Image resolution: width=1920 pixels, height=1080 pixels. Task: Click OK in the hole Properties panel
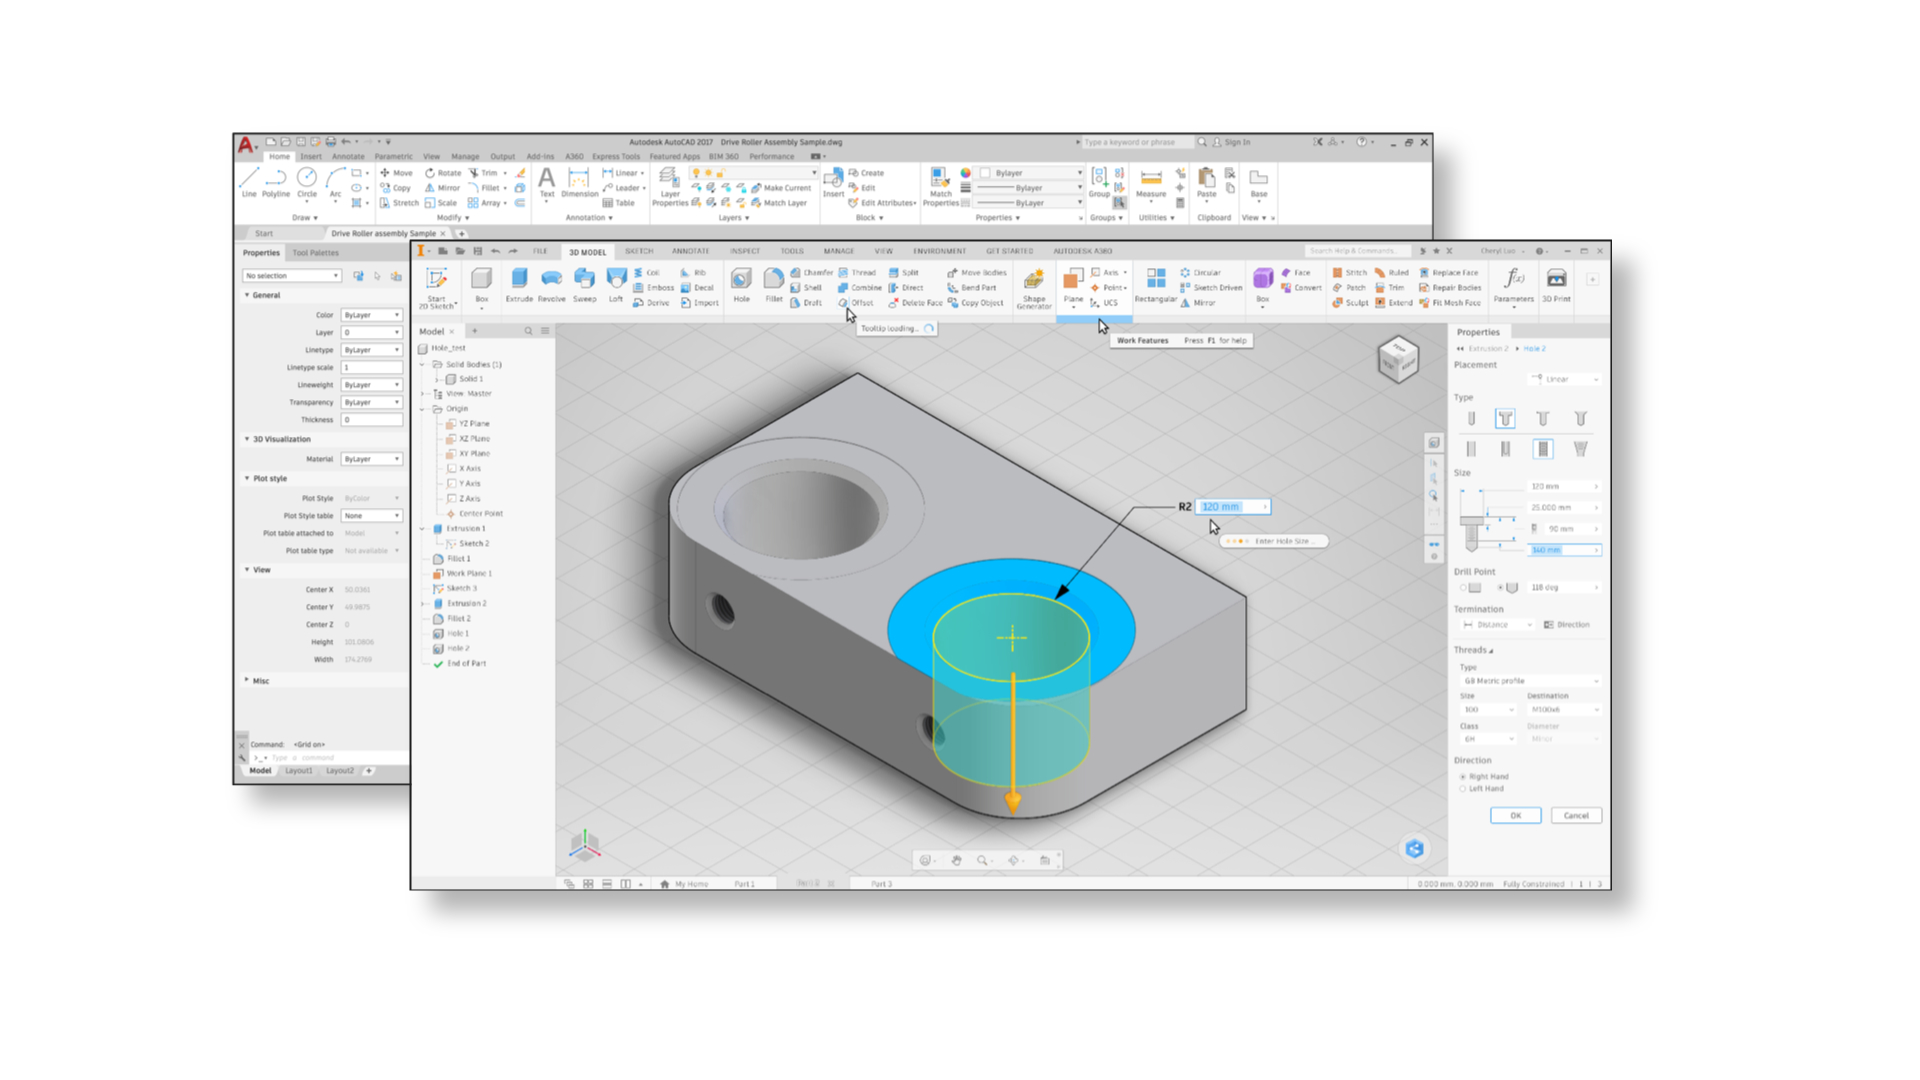(x=1515, y=816)
